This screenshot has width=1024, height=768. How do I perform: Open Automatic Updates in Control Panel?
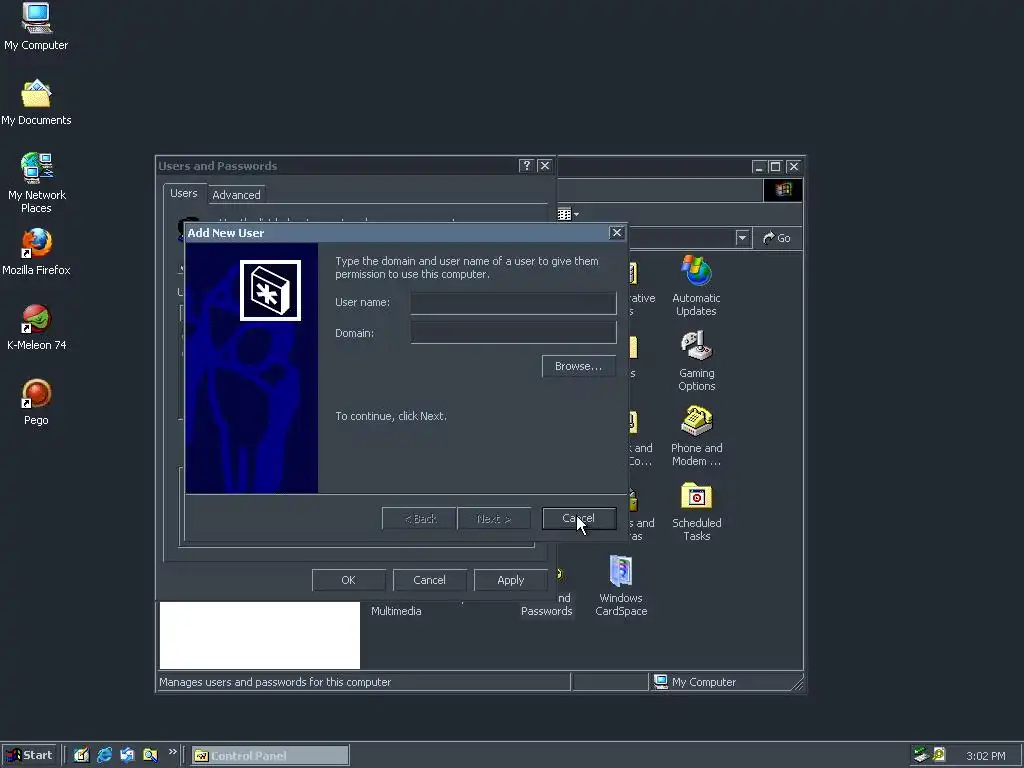(696, 286)
